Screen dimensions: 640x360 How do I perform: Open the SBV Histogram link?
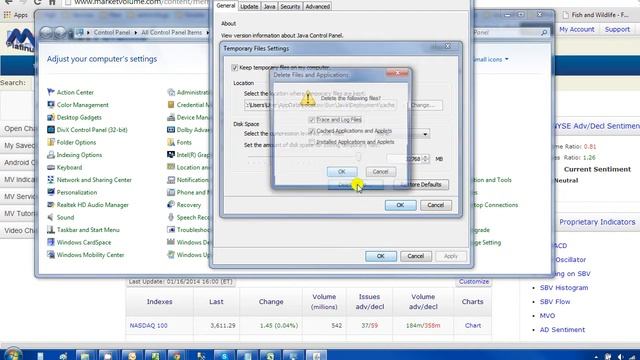(x=564, y=288)
